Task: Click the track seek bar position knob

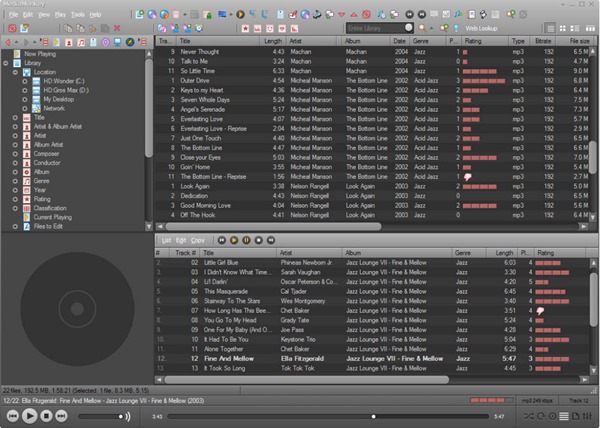Action: (x=373, y=417)
